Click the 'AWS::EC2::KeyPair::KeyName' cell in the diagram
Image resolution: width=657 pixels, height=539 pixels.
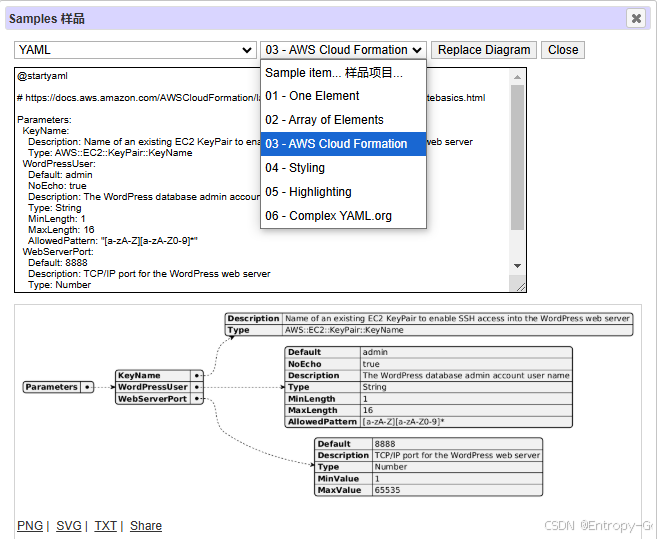(458, 330)
